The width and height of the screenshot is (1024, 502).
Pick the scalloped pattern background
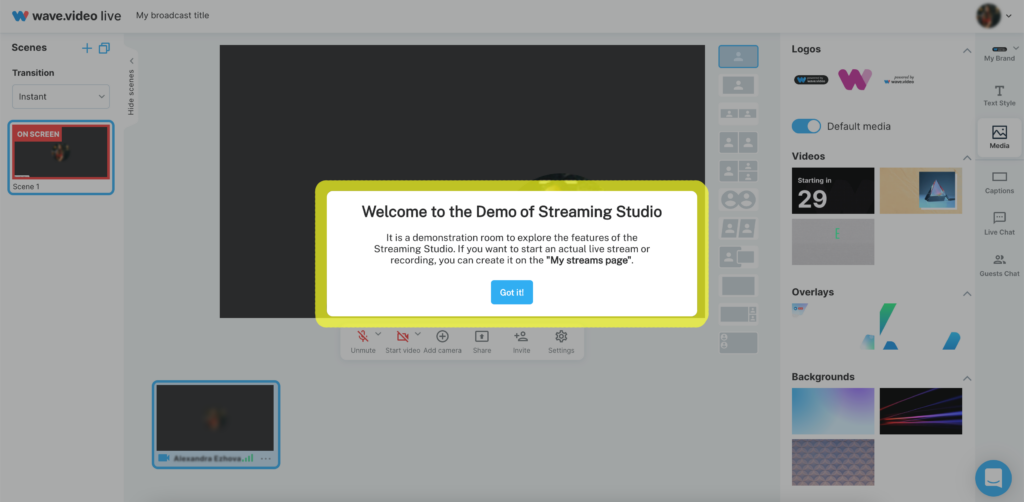[x=833, y=462]
